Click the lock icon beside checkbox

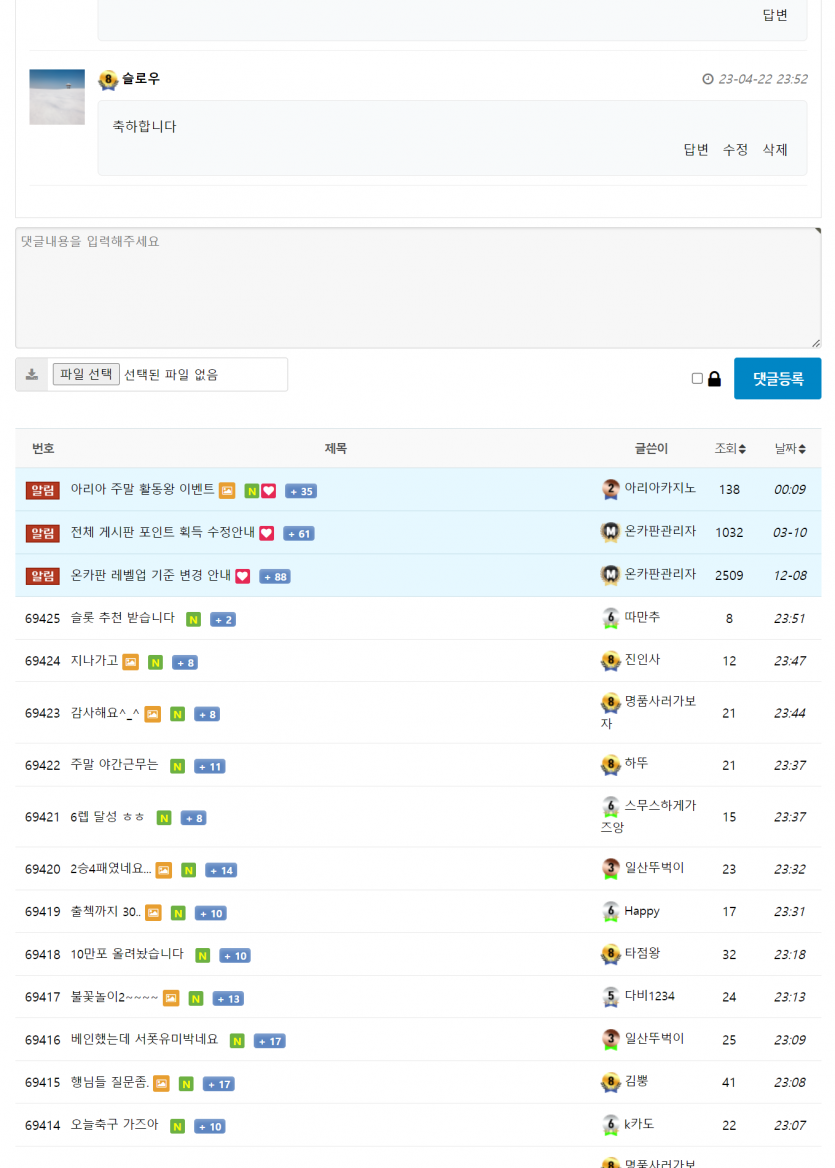(x=714, y=378)
